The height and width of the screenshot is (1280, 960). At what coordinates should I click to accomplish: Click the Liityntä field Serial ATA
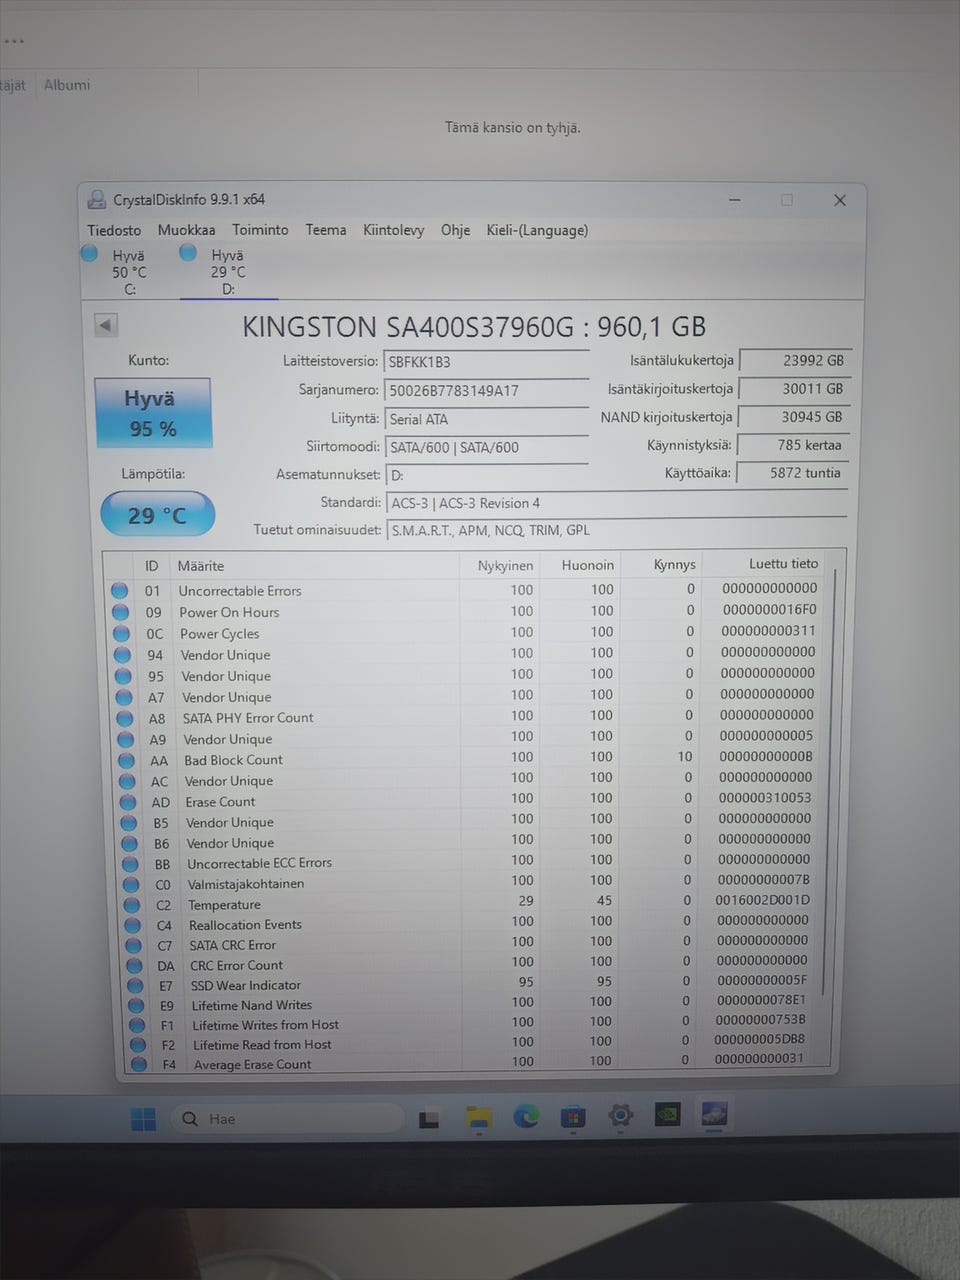pyautogui.click(x=486, y=419)
